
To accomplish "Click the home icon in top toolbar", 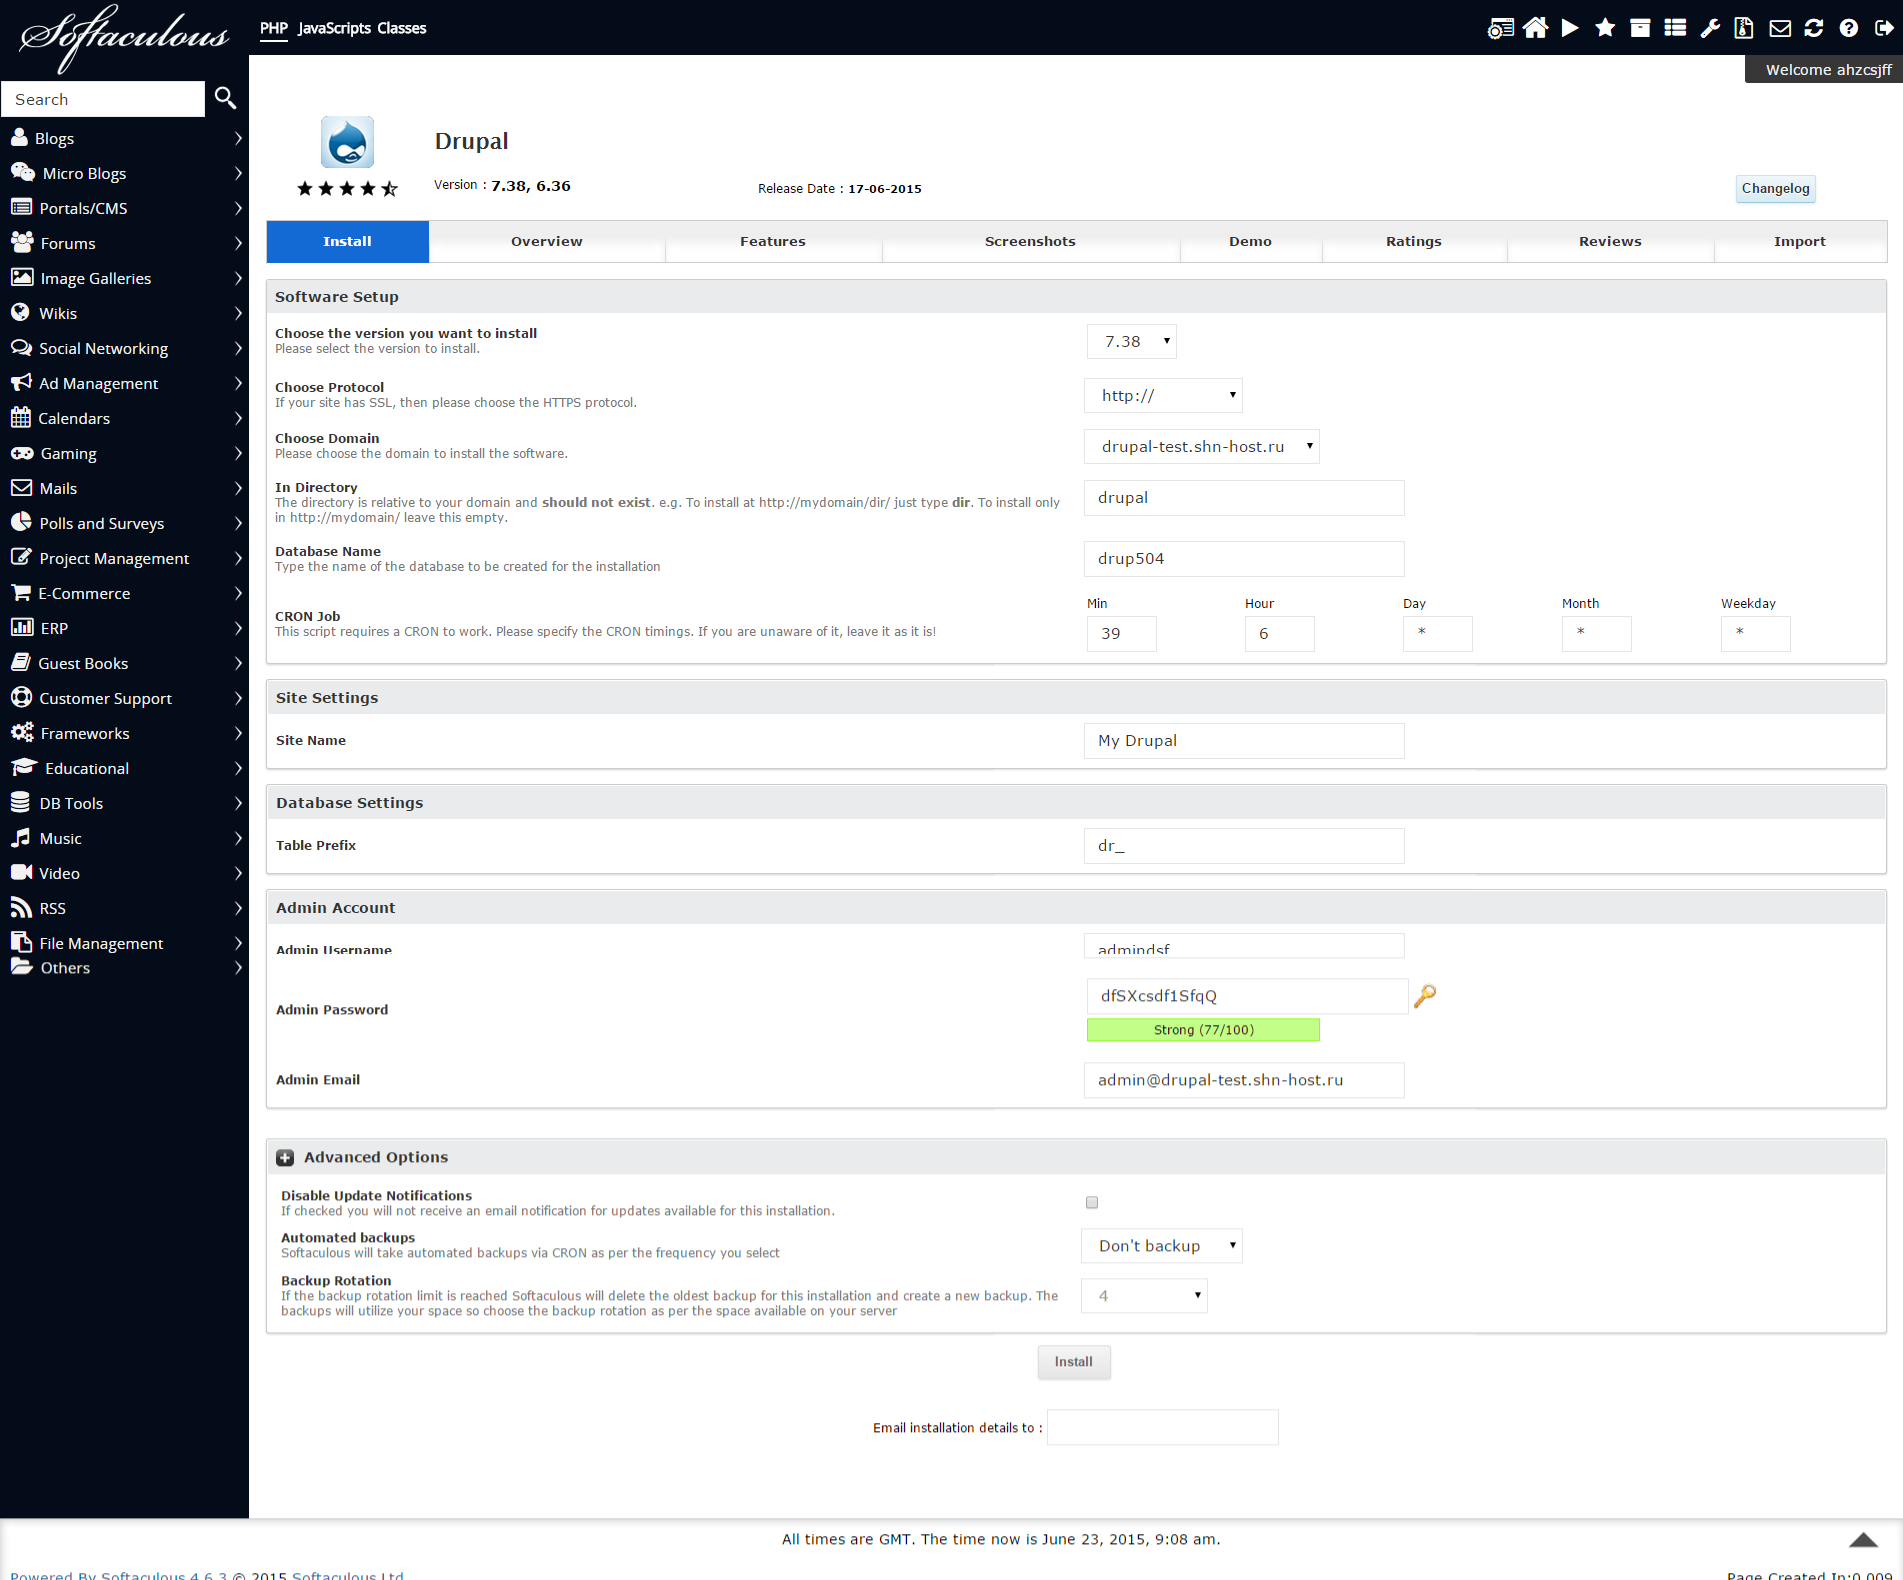I will 1535,28.
